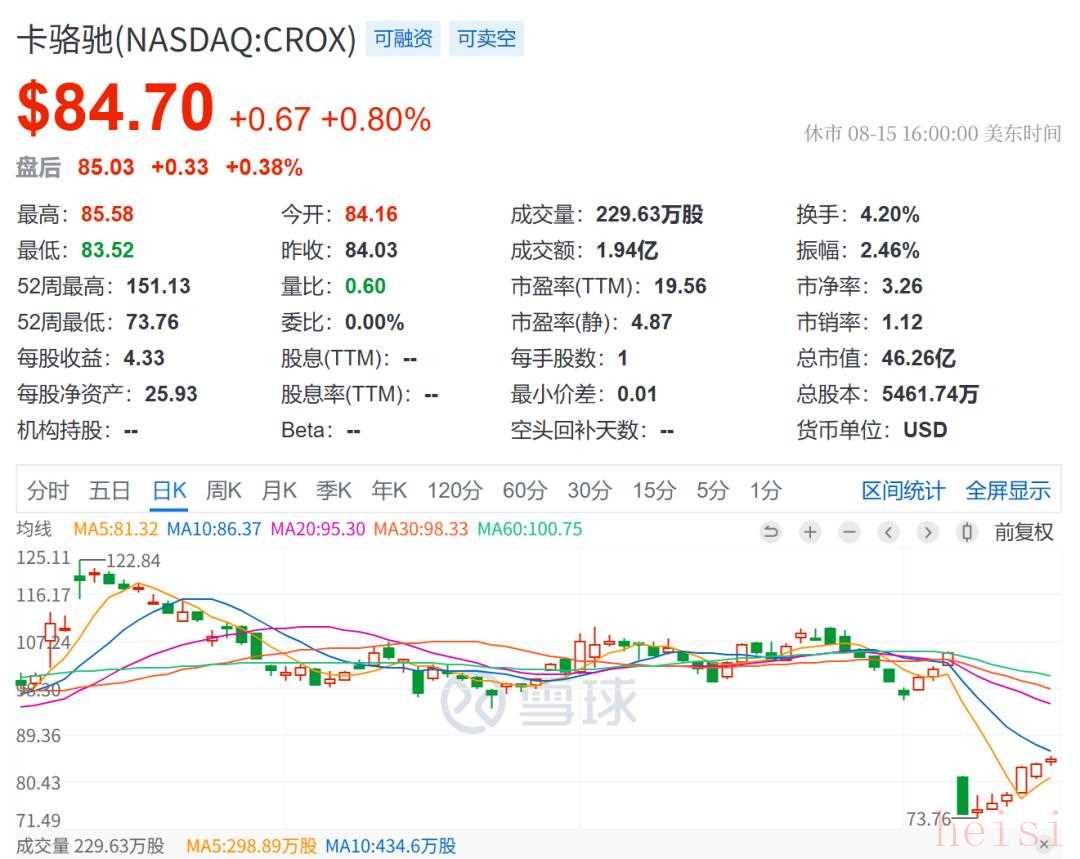Select the 周K weekly chart tab
This screenshot has width=1080, height=859.
224,491
